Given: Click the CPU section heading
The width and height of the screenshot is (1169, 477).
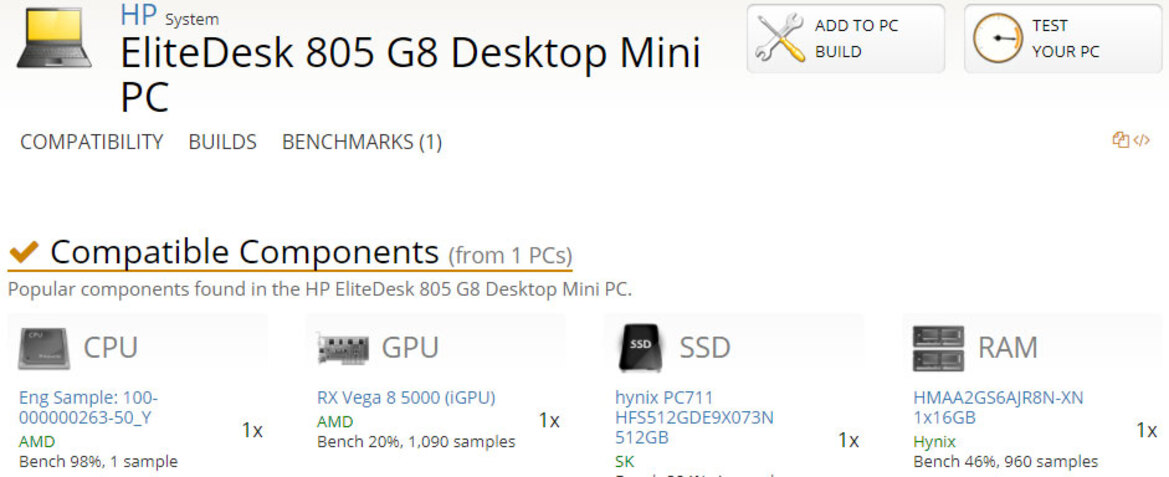Looking at the screenshot, I should (x=110, y=347).
